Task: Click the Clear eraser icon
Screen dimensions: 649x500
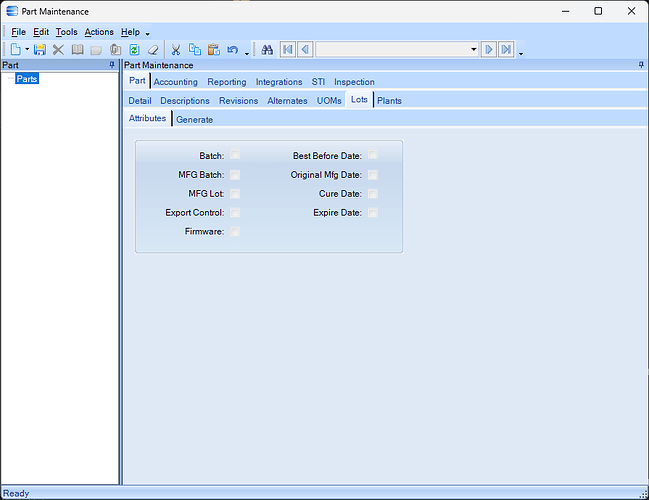Action: [153, 50]
